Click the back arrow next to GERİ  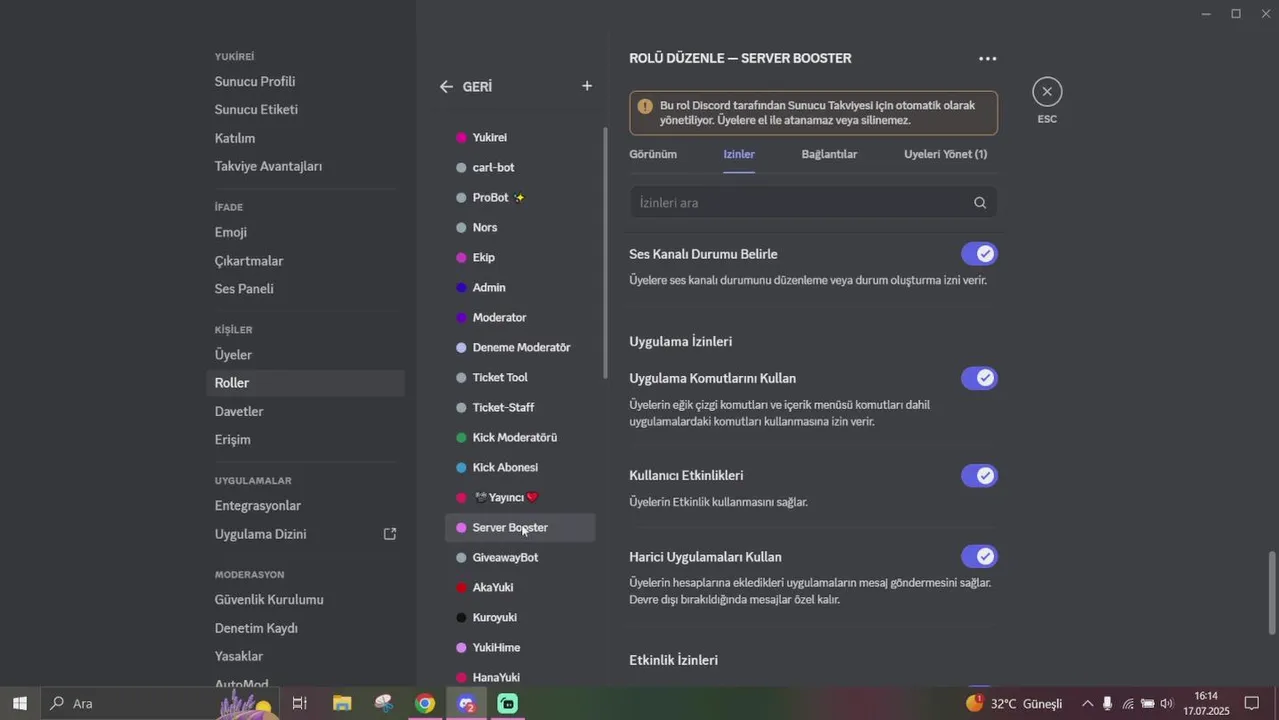tap(446, 87)
